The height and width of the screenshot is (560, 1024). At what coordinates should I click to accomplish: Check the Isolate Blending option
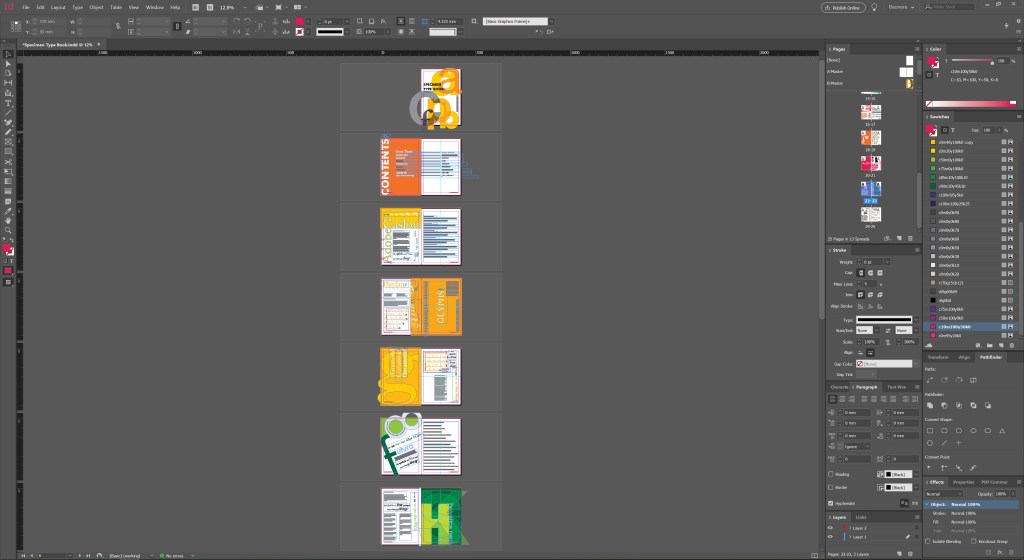click(927, 541)
